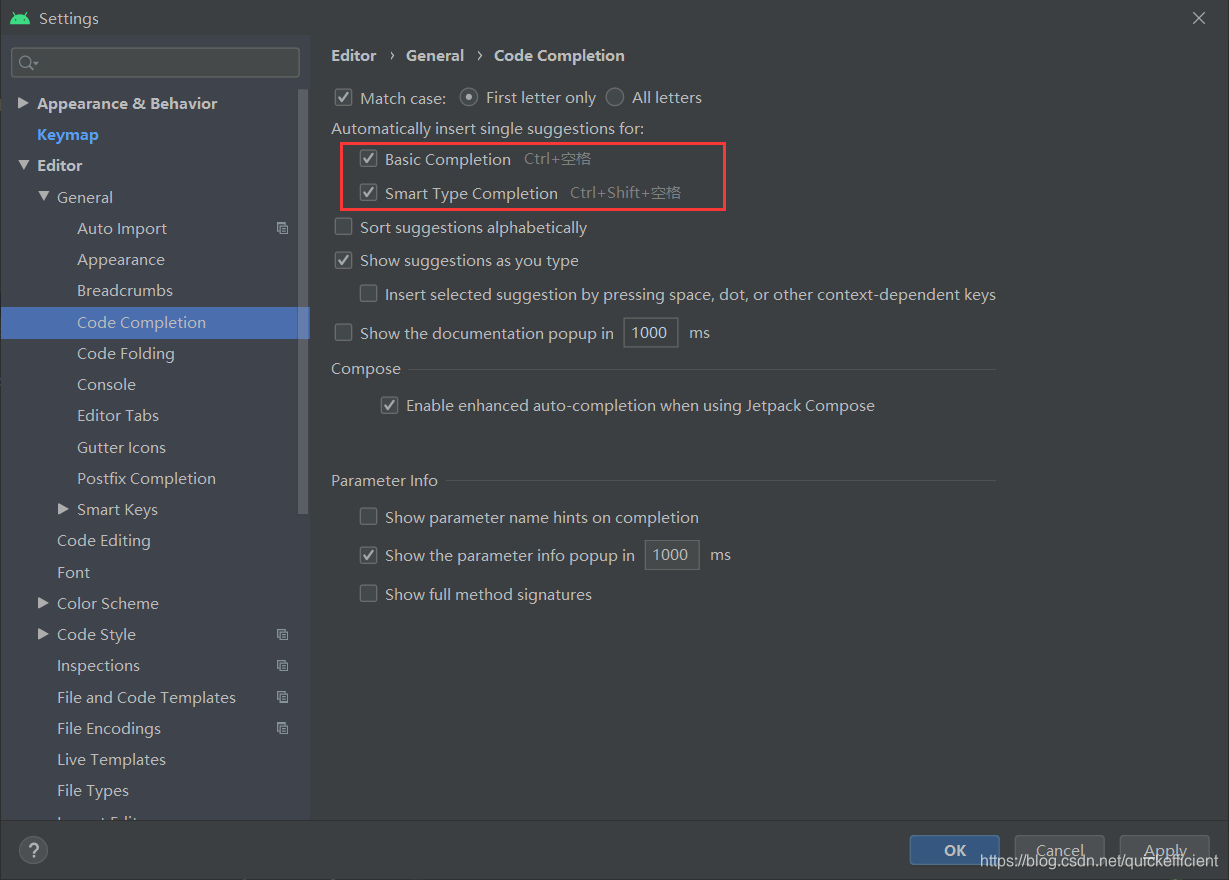This screenshot has width=1229, height=880.
Task: Expand the Smart Keys tree item
Action: coord(63,509)
